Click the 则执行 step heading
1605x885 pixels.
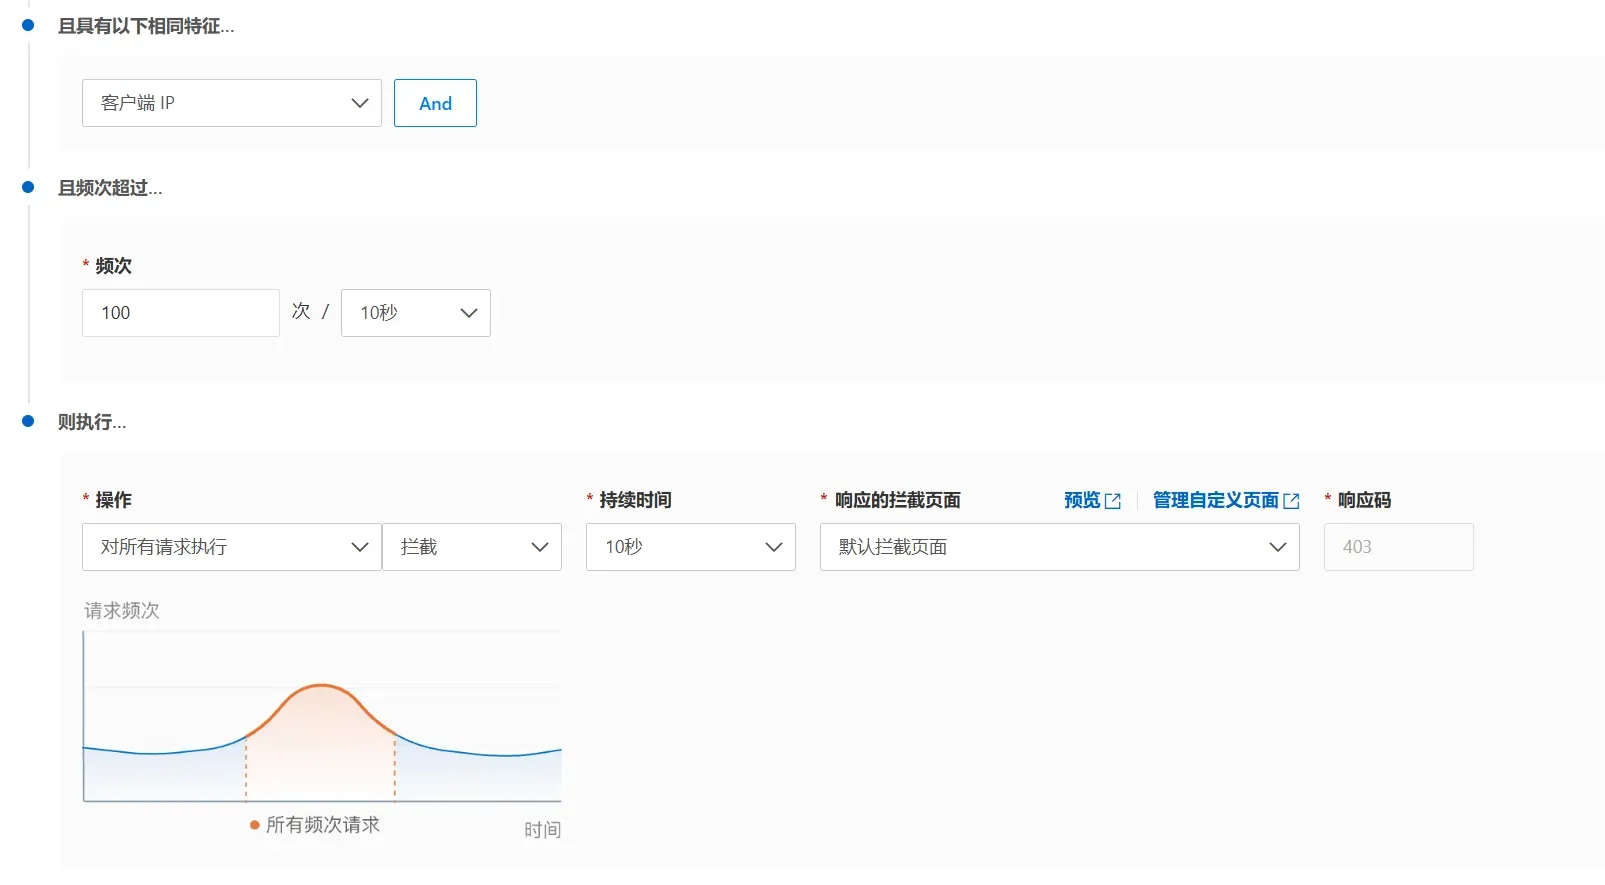92,422
